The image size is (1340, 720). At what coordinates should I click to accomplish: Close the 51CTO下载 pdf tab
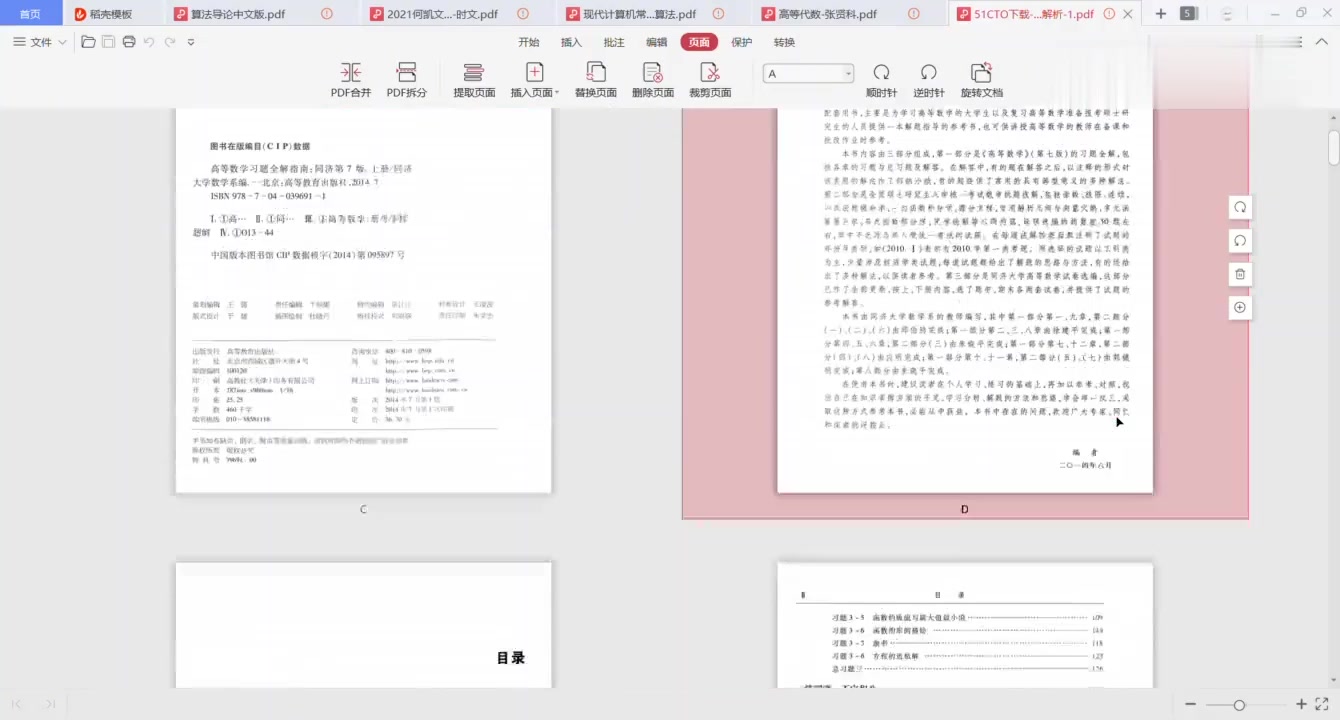click(1128, 14)
